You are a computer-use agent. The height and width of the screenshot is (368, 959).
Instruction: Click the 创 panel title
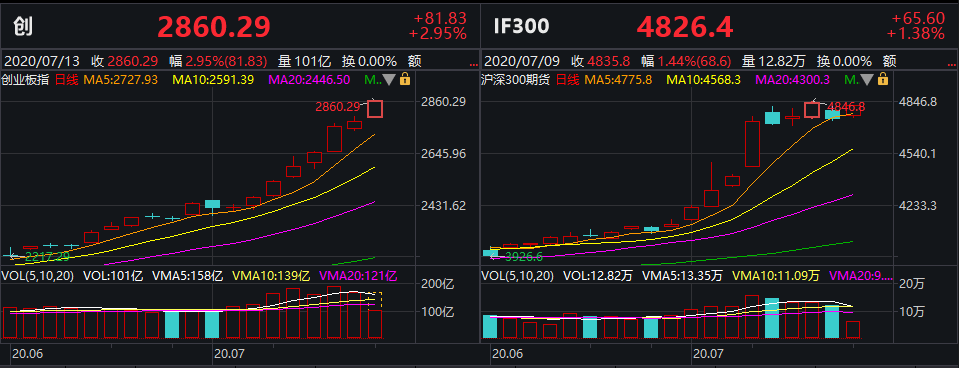[24, 26]
